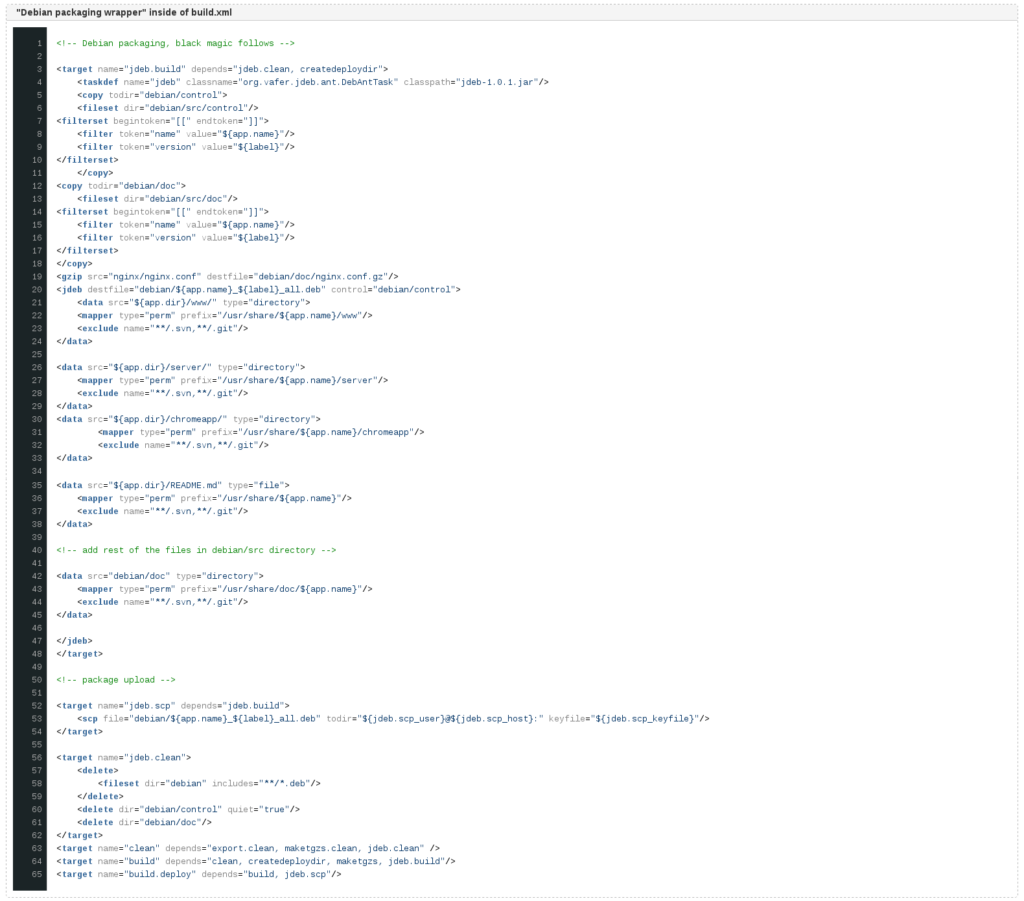This screenshot has width=1024, height=901.
Task: Click the comment 'add rest of the files'
Action: (197, 550)
